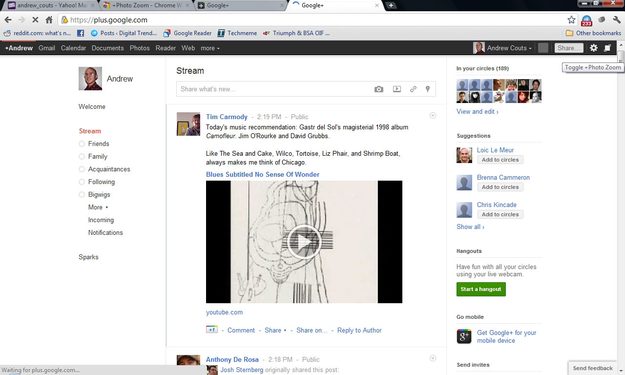This screenshot has height=375, width=625.
Task: Click Comment on Tim Carmody's post
Action: [x=241, y=330]
